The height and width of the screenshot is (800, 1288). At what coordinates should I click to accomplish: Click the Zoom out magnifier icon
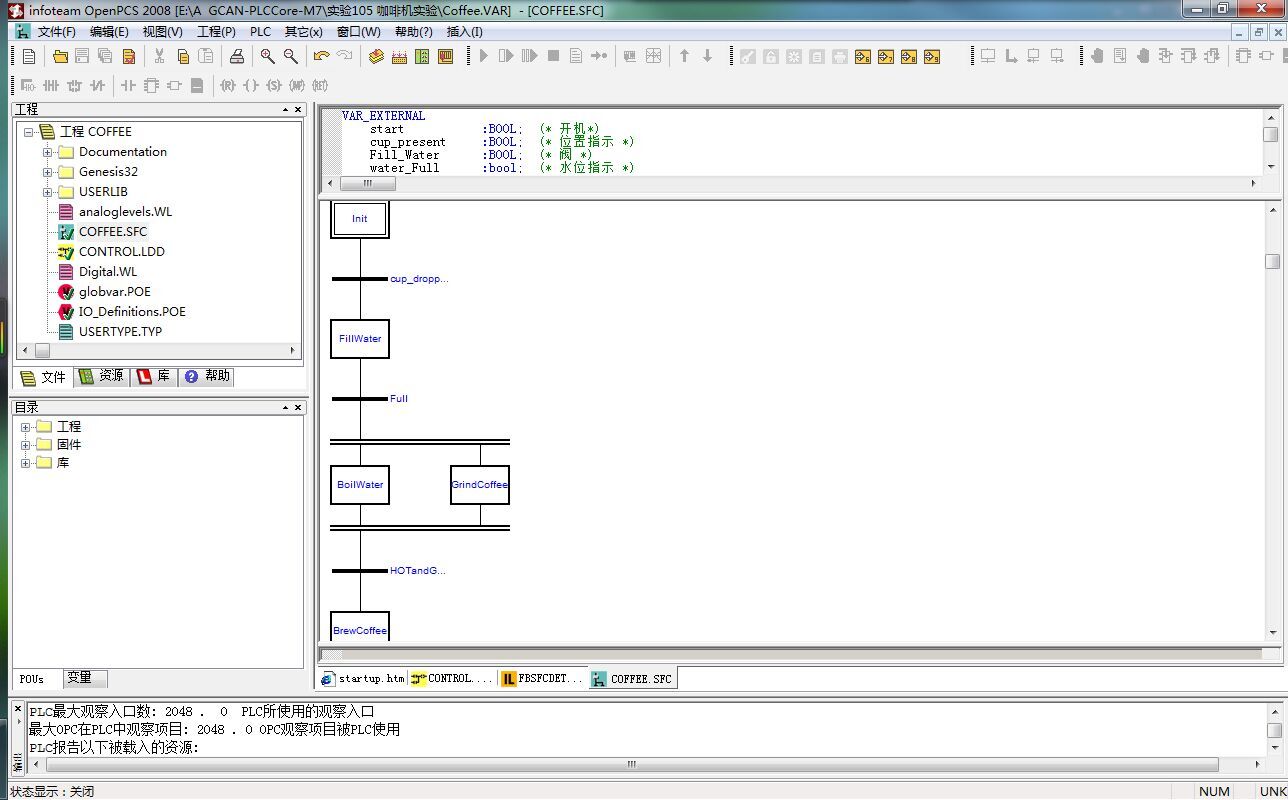coord(290,57)
